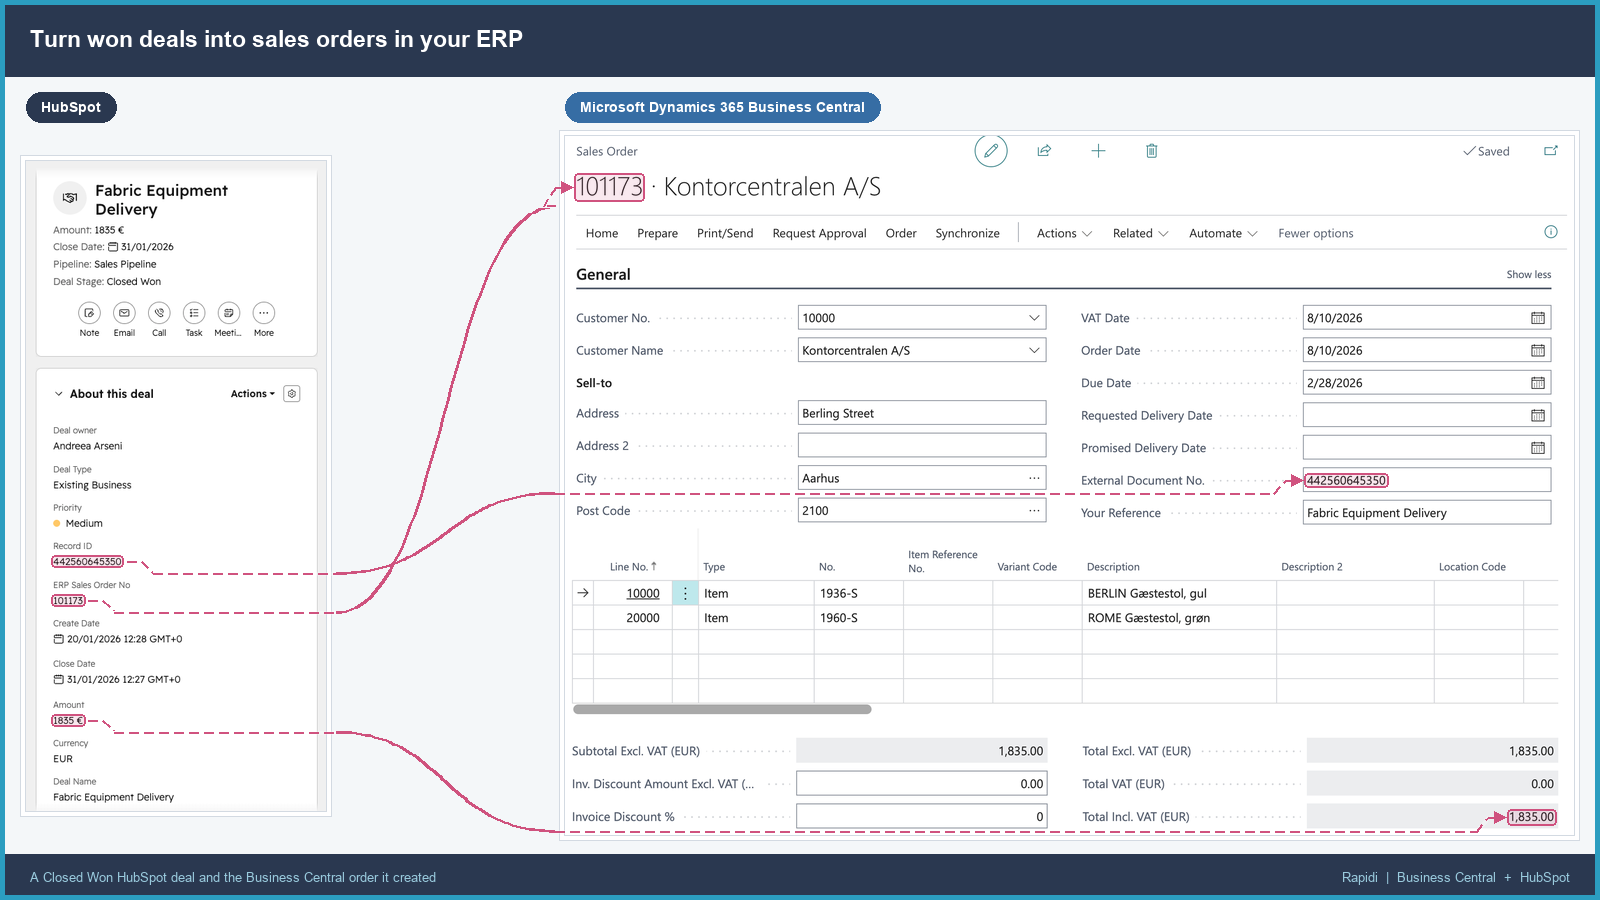This screenshot has height=900, width=1600.
Task: Open the Promised Delivery Date calendar picker
Action: (x=1538, y=448)
